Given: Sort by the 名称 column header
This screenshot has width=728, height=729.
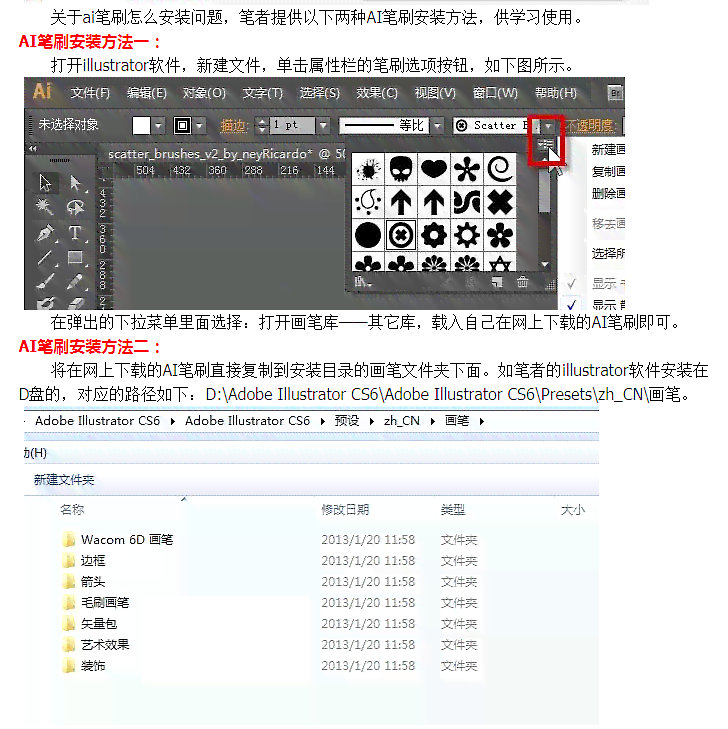Looking at the screenshot, I should 72,510.
